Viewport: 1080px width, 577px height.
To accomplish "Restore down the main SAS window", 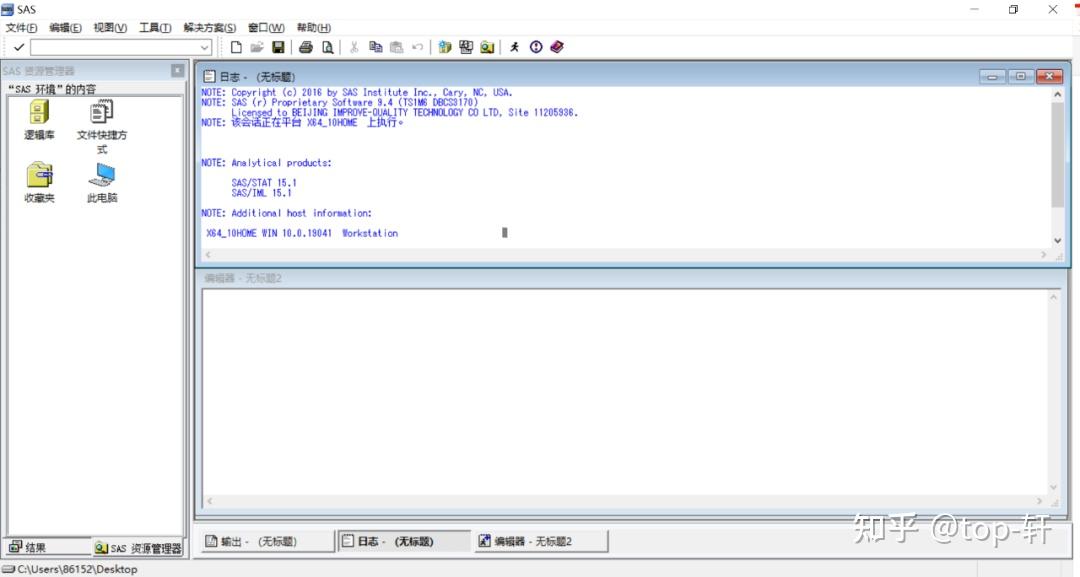I will tap(1013, 9).
